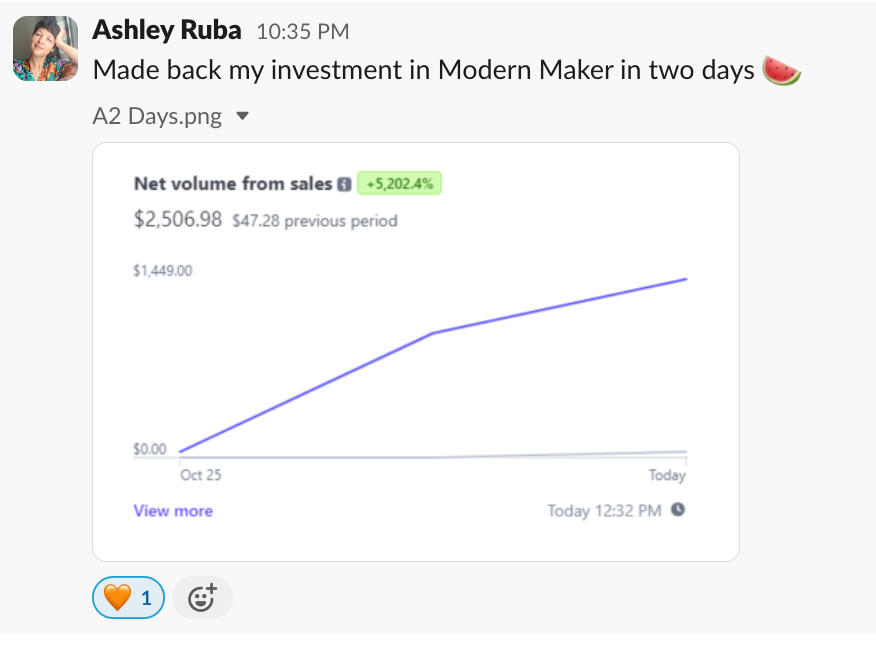
Task: Click the watermelon emoji in the message
Action: [x=781, y=71]
